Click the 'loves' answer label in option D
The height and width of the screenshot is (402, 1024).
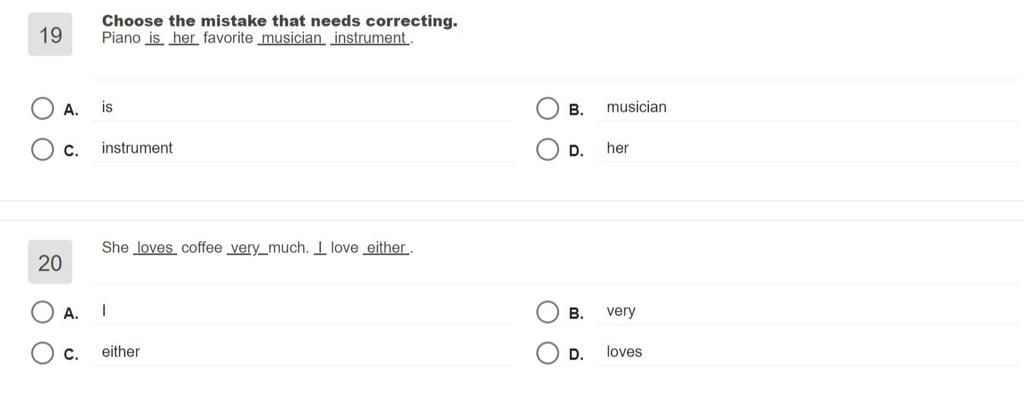pyautogui.click(x=624, y=352)
